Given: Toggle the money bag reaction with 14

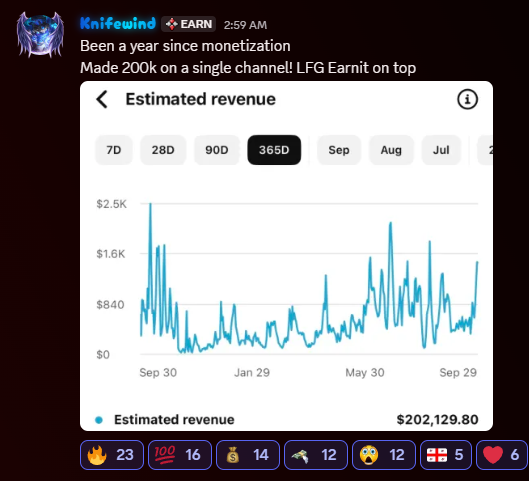Looking at the screenshot, I should pyautogui.click(x=248, y=455).
